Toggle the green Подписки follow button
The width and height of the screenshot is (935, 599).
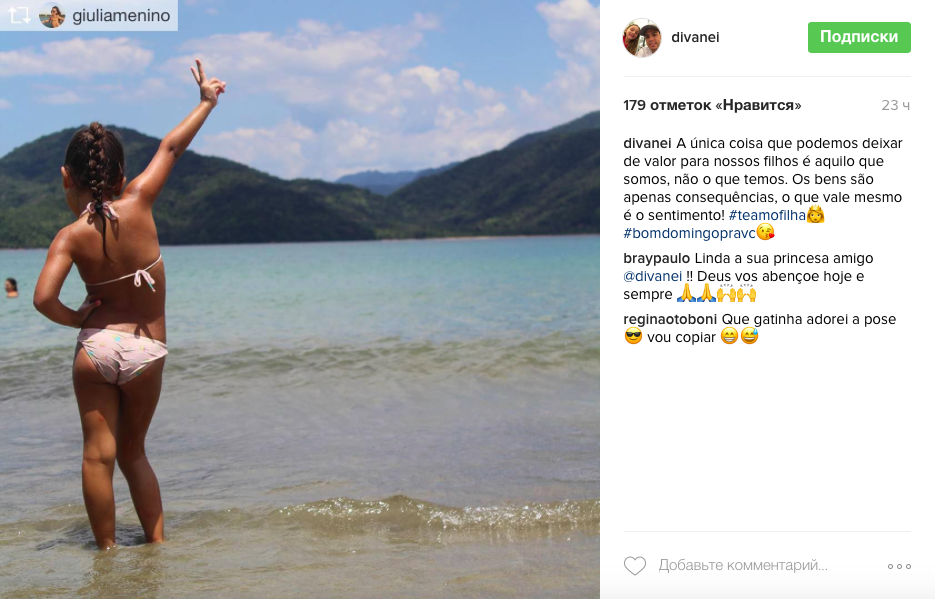(x=859, y=37)
